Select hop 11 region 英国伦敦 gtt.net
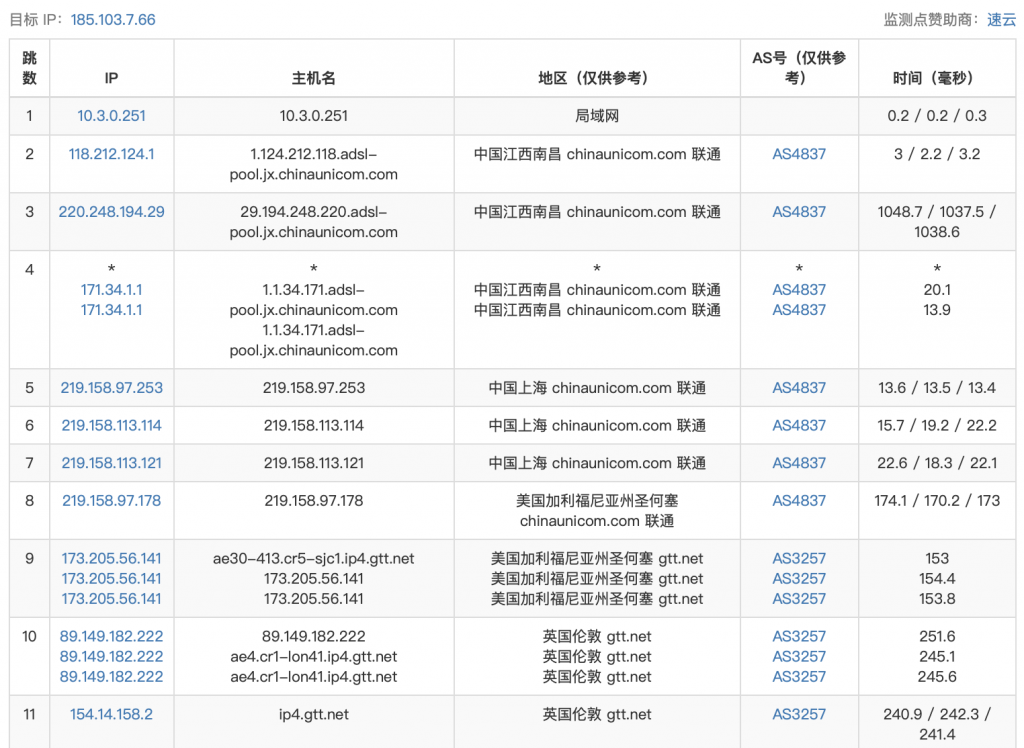The height and width of the screenshot is (748, 1024). pyautogui.click(x=597, y=714)
